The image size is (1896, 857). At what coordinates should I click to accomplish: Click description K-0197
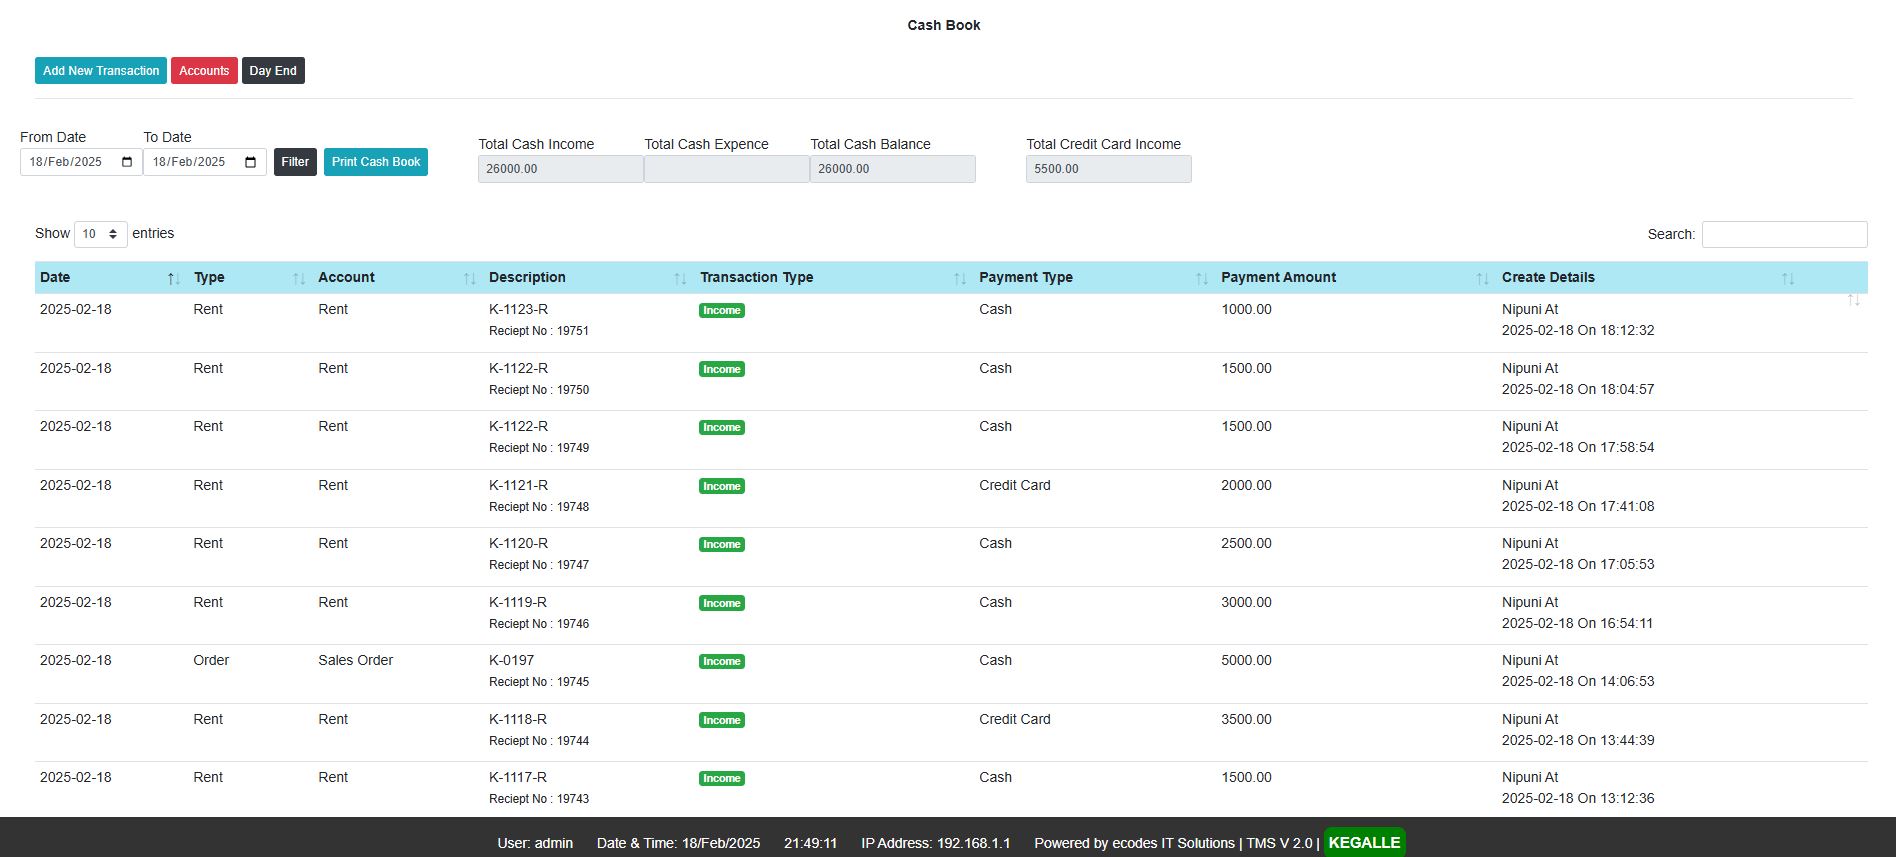[x=511, y=660]
